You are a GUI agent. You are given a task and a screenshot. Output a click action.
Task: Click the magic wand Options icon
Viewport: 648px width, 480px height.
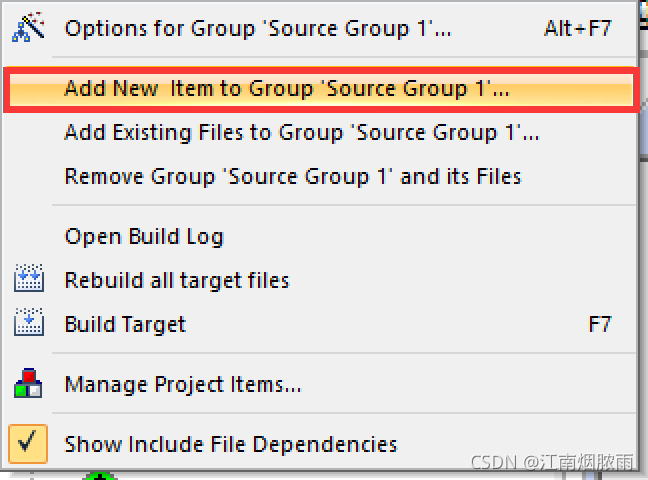coord(26,27)
